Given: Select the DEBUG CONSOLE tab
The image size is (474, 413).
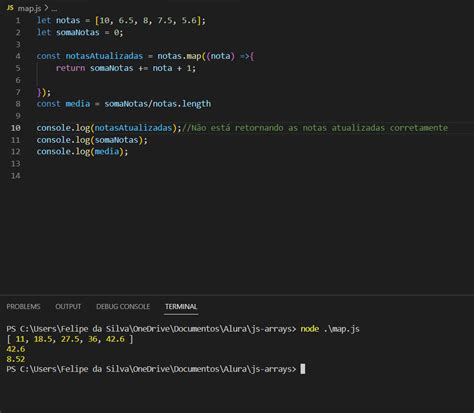Looking at the screenshot, I should (x=123, y=306).
